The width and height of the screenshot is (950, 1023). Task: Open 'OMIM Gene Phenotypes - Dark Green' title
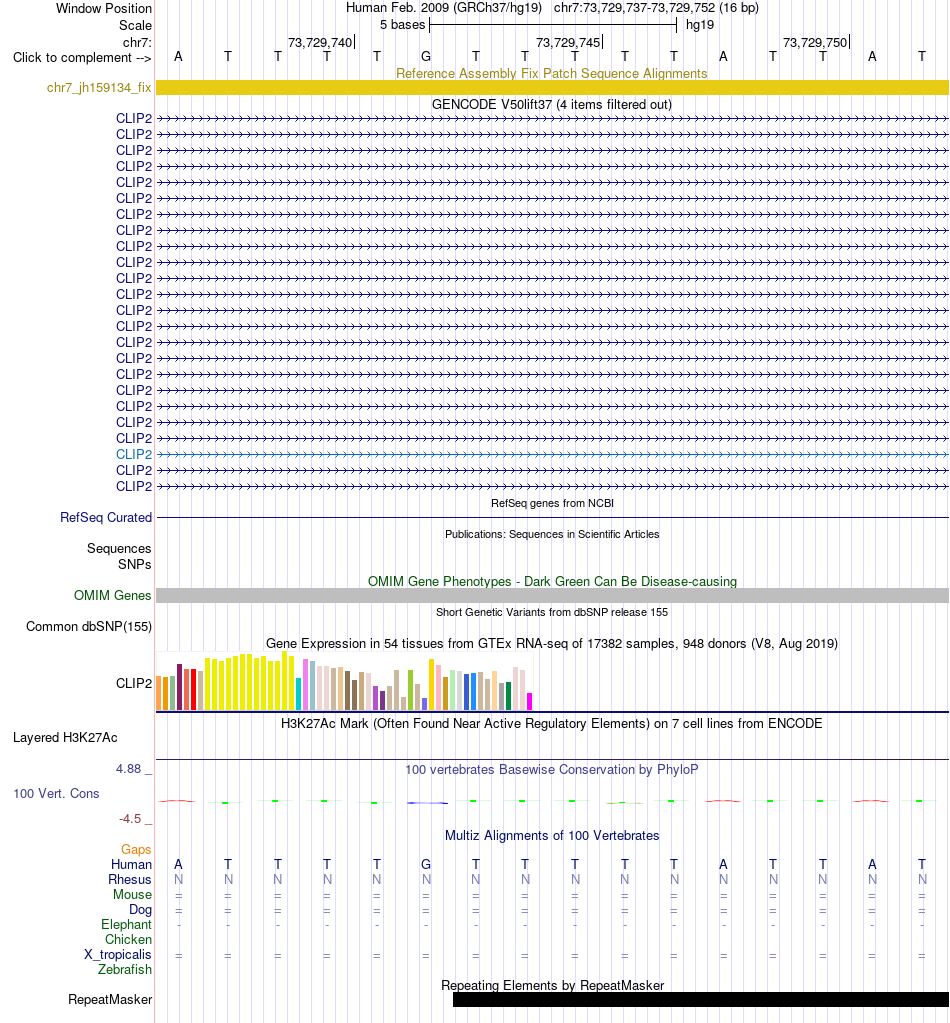552,581
